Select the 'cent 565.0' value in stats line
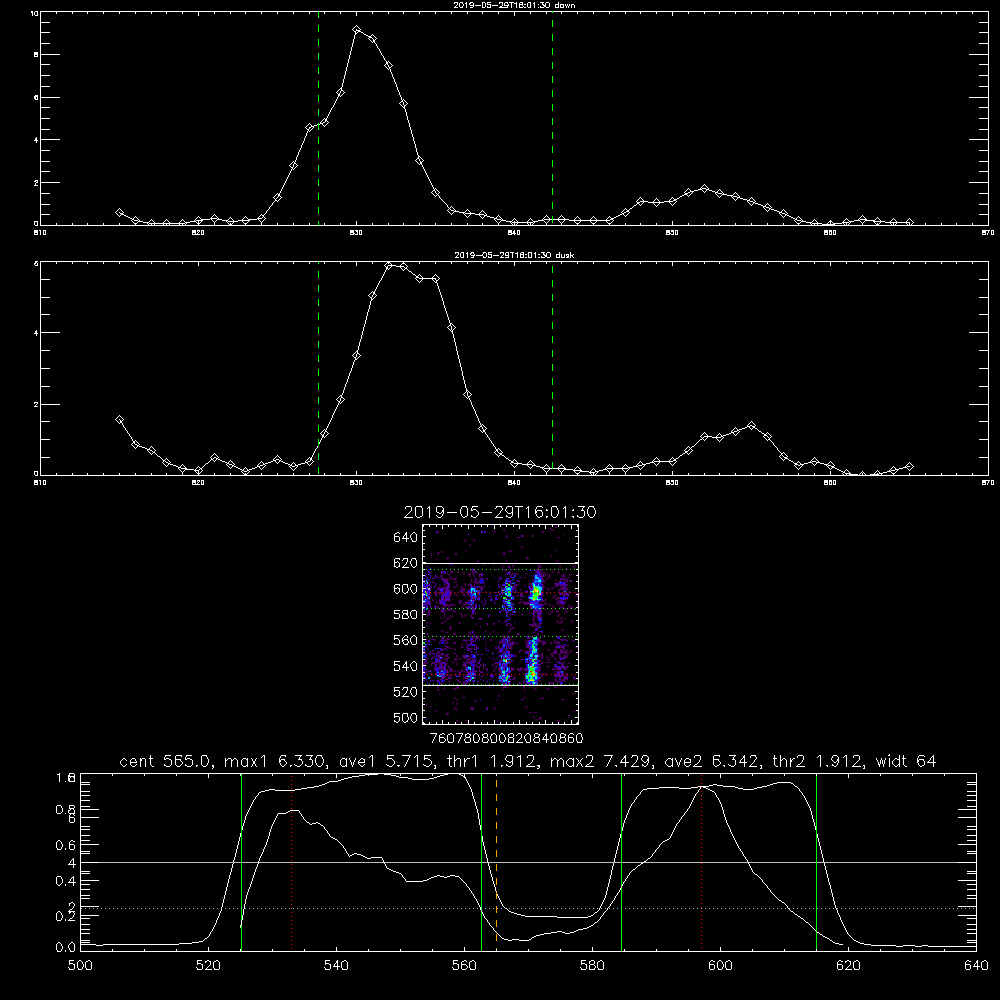This screenshot has height=1000, width=1000. click(167, 761)
